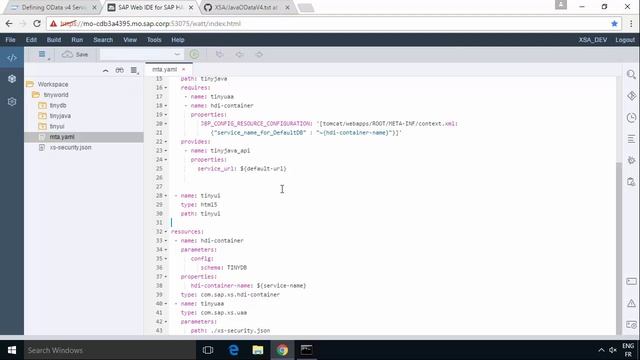The image size is (640, 360).
Task: Open the second cube icon in left sidebar
Action: [12, 79]
